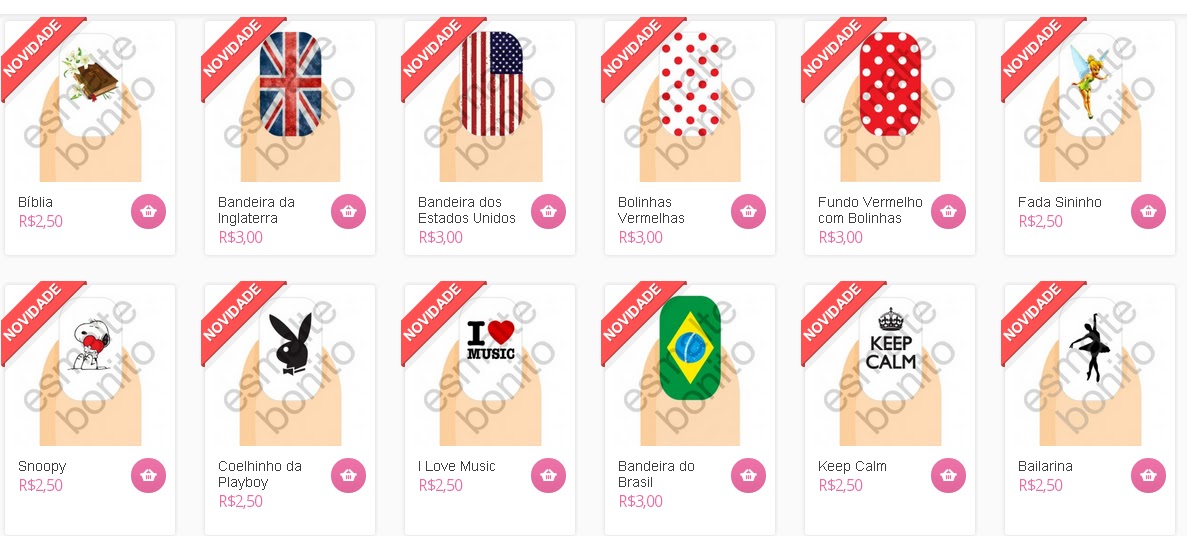1187x536 pixels.
Task: Add Bandeira da Inglaterra to cart
Action: 348,211
